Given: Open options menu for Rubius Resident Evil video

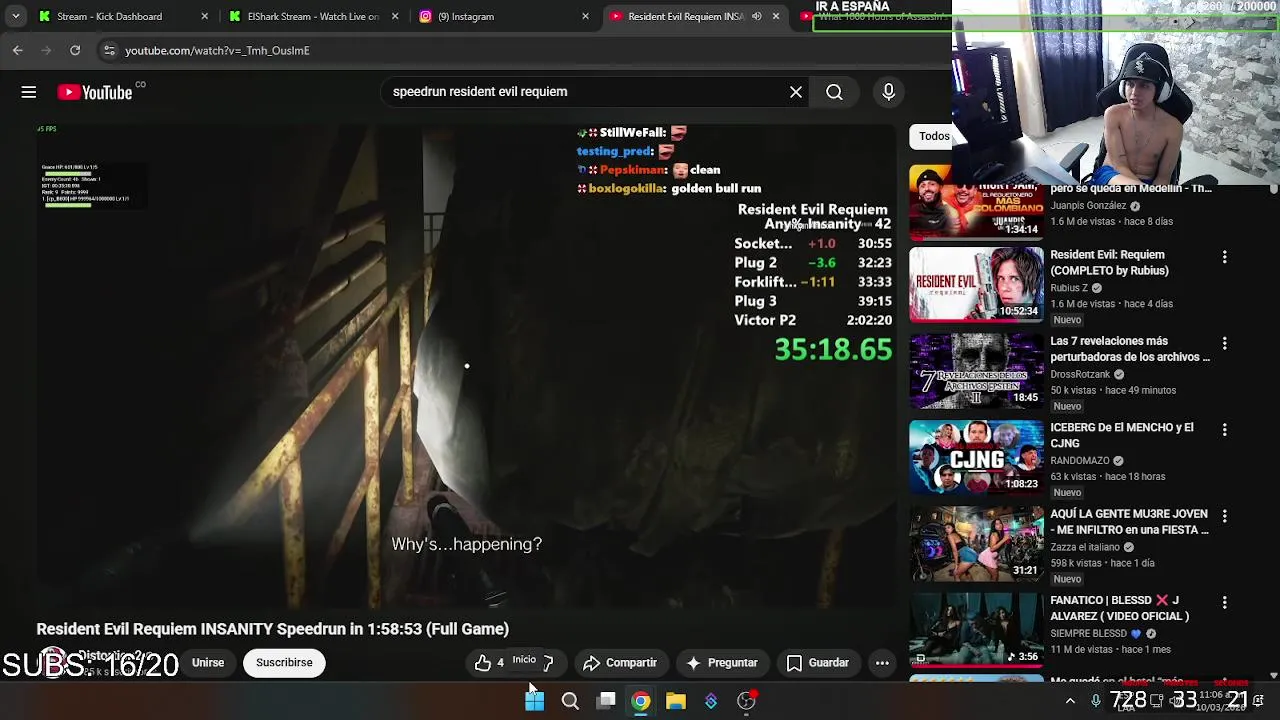Looking at the screenshot, I should [1224, 257].
